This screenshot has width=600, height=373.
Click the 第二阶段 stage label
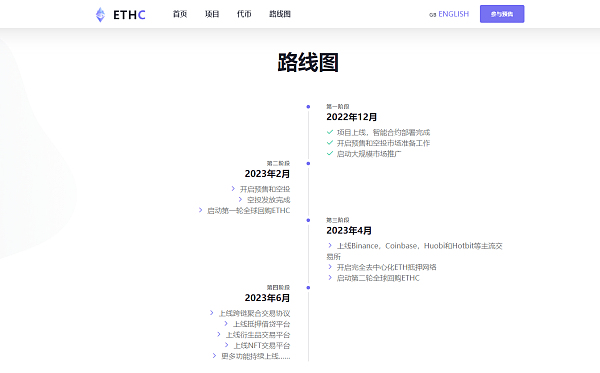click(x=279, y=163)
